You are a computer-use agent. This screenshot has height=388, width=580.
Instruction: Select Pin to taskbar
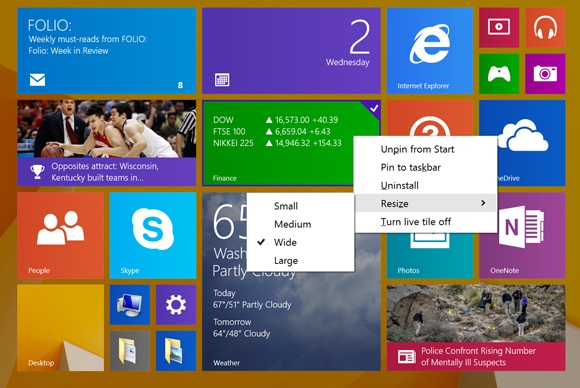pyautogui.click(x=425, y=167)
